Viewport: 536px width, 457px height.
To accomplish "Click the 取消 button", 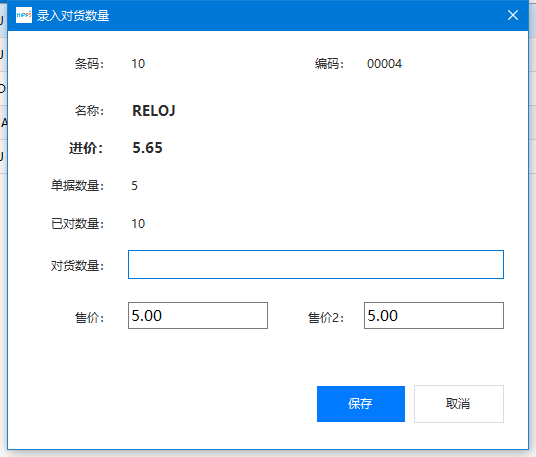I will click(x=459, y=404).
